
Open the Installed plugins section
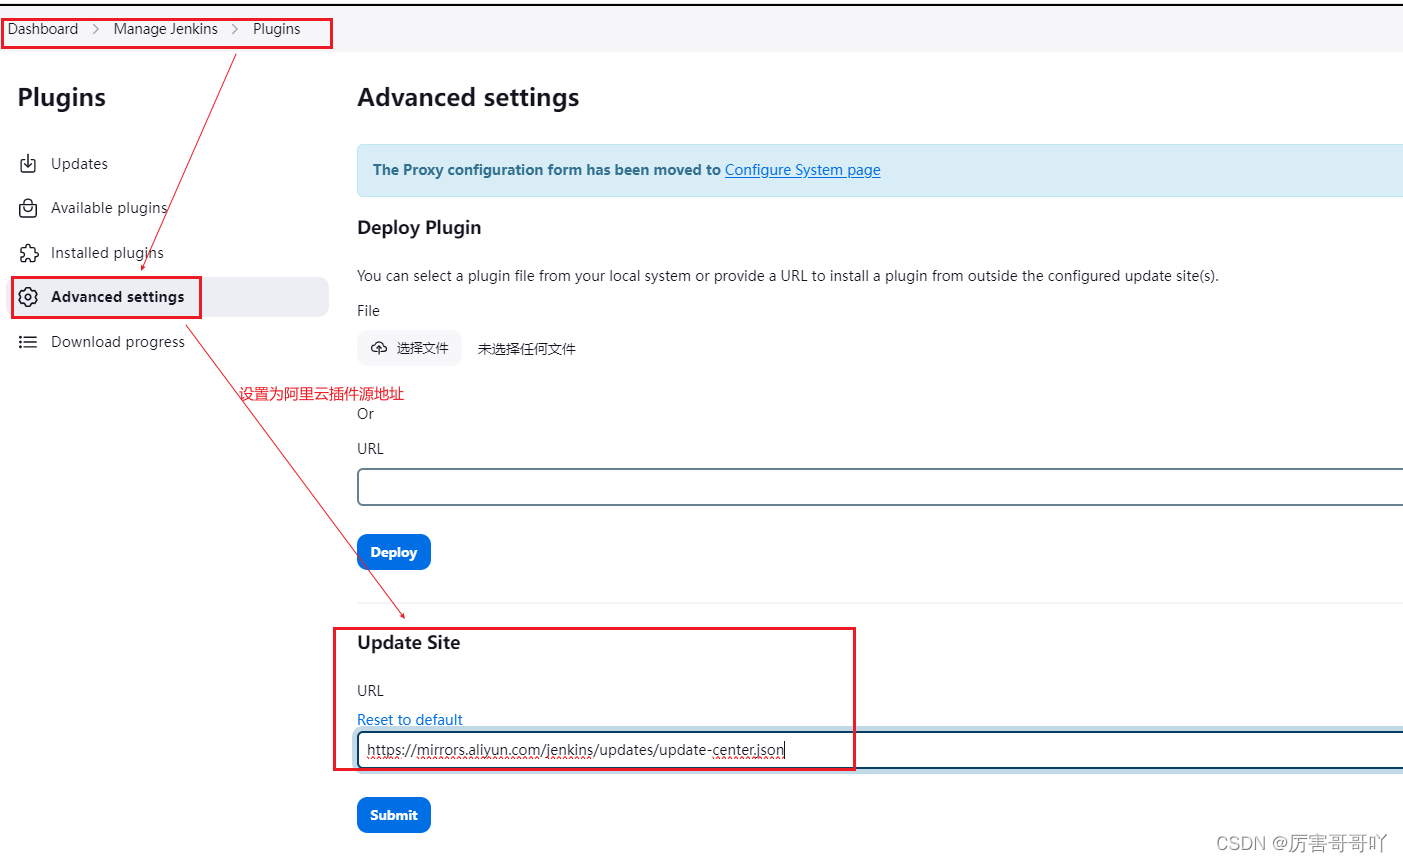(x=107, y=252)
